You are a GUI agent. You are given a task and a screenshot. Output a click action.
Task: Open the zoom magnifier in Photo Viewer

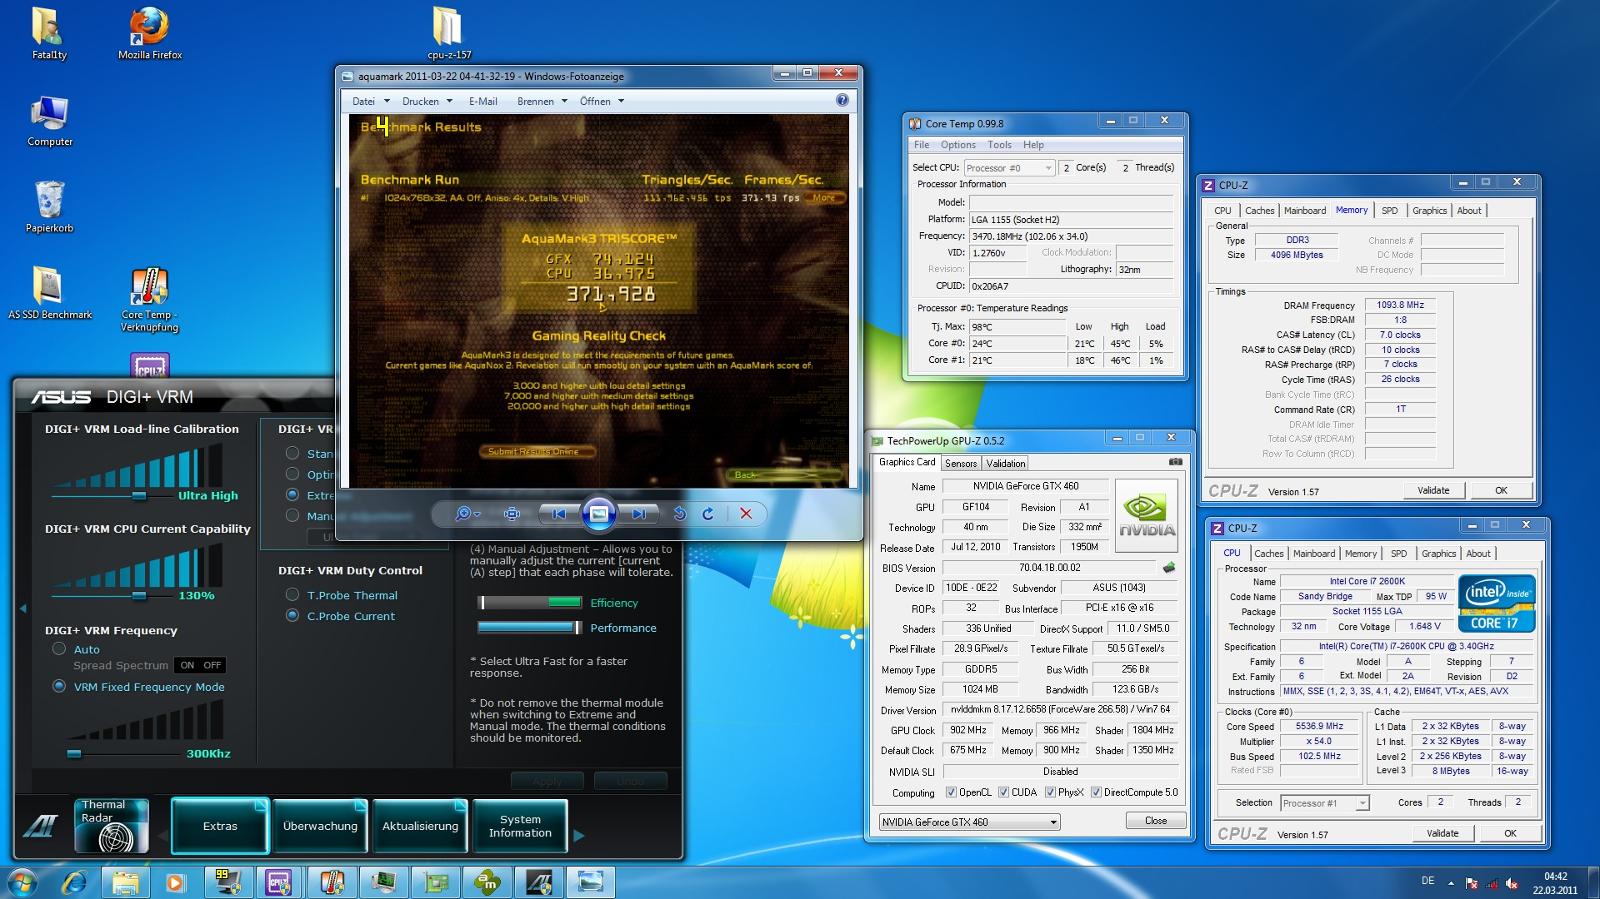tap(466, 514)
